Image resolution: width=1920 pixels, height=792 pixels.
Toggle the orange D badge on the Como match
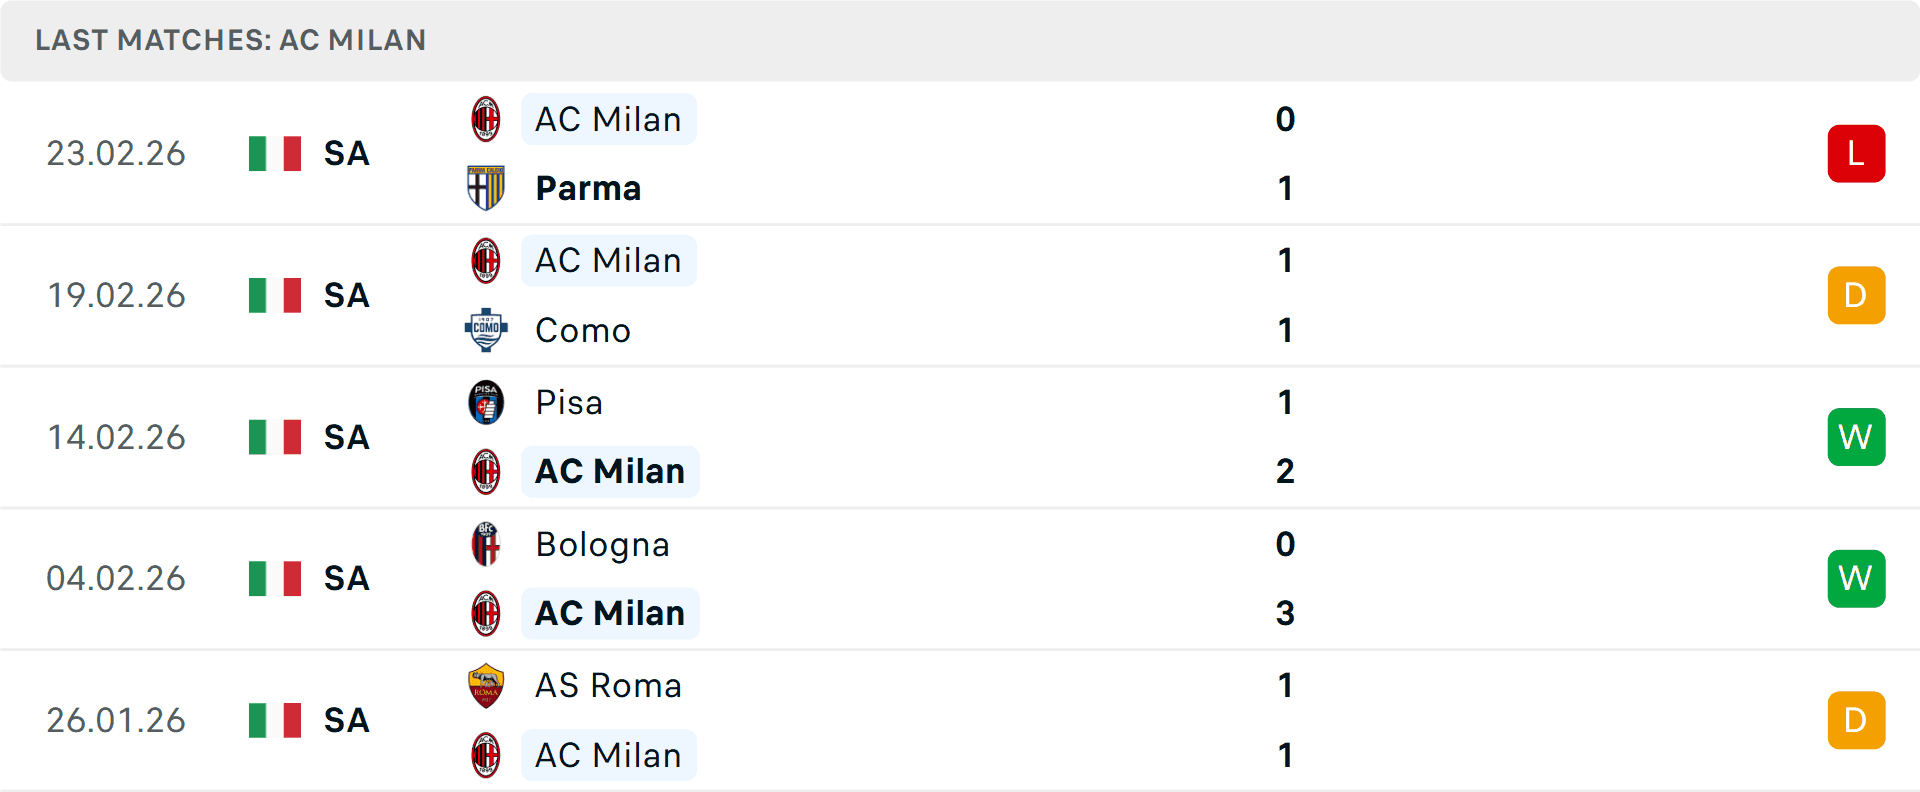click(1856, 295)
